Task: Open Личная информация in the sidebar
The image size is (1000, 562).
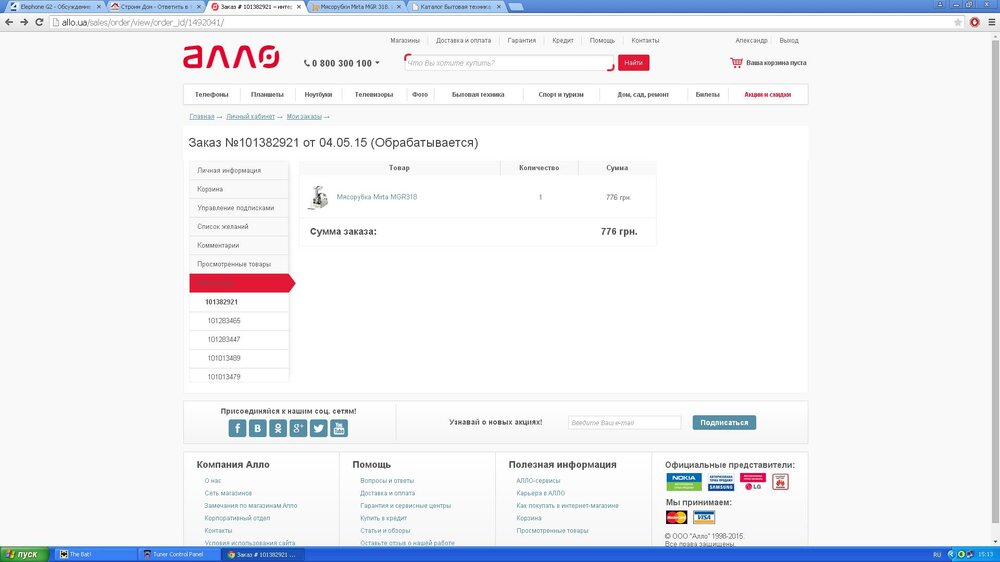Action: [x=239, y=170]
